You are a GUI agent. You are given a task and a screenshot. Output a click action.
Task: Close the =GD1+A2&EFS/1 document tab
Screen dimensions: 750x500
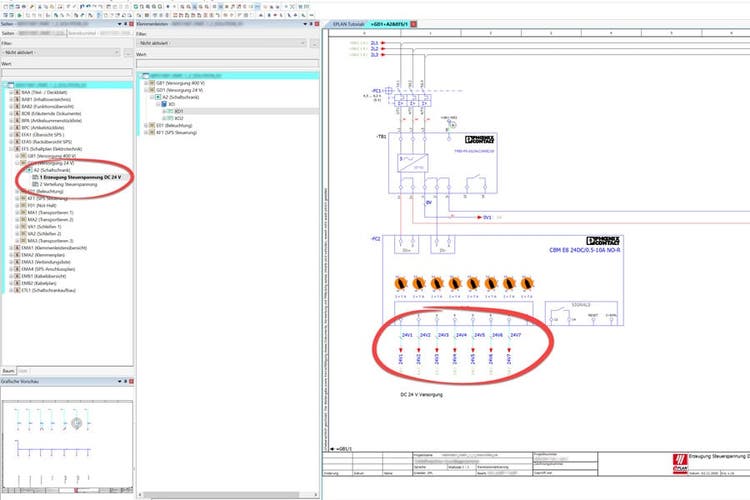[414, 23]
